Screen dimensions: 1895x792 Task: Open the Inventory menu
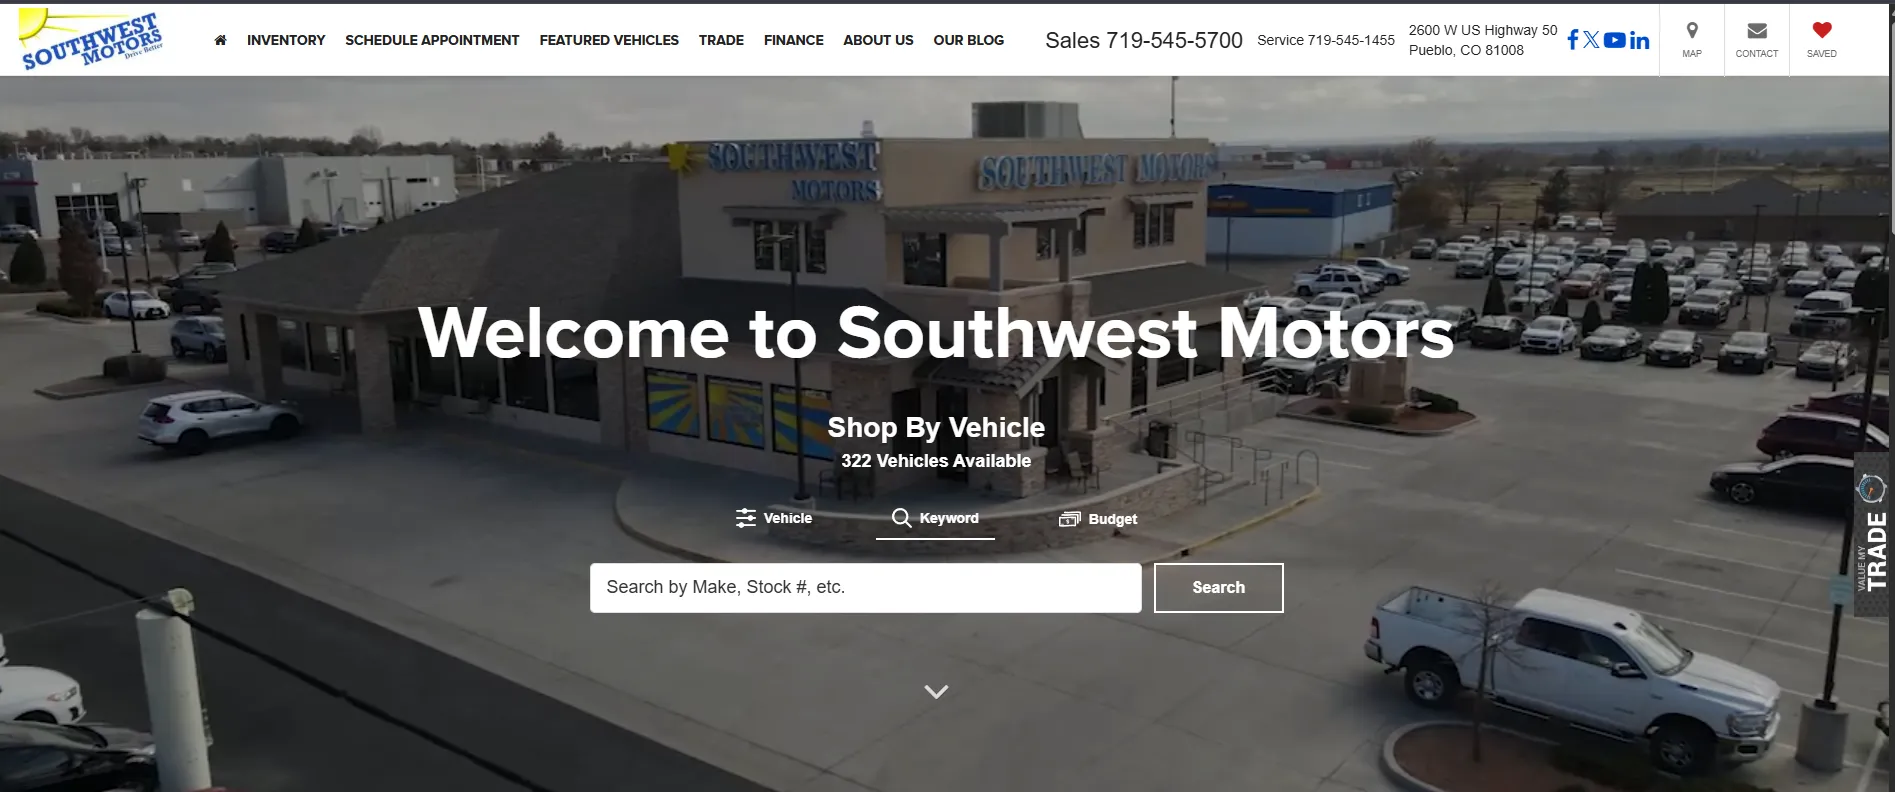pos(286,40)
